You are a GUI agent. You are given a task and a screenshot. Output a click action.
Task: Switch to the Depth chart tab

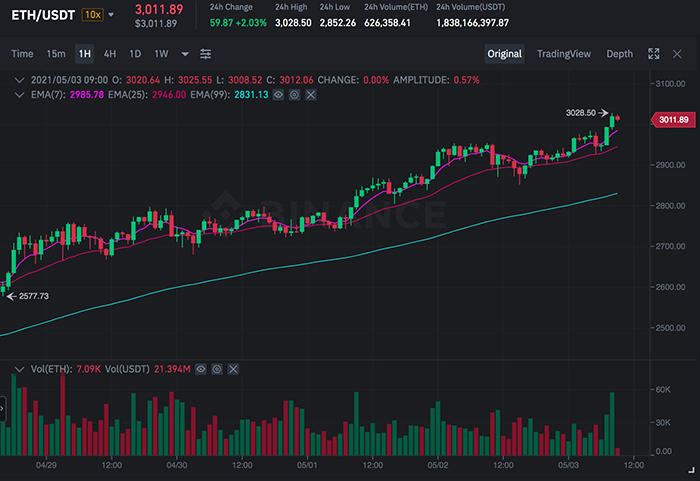click(x=619, y=54)
